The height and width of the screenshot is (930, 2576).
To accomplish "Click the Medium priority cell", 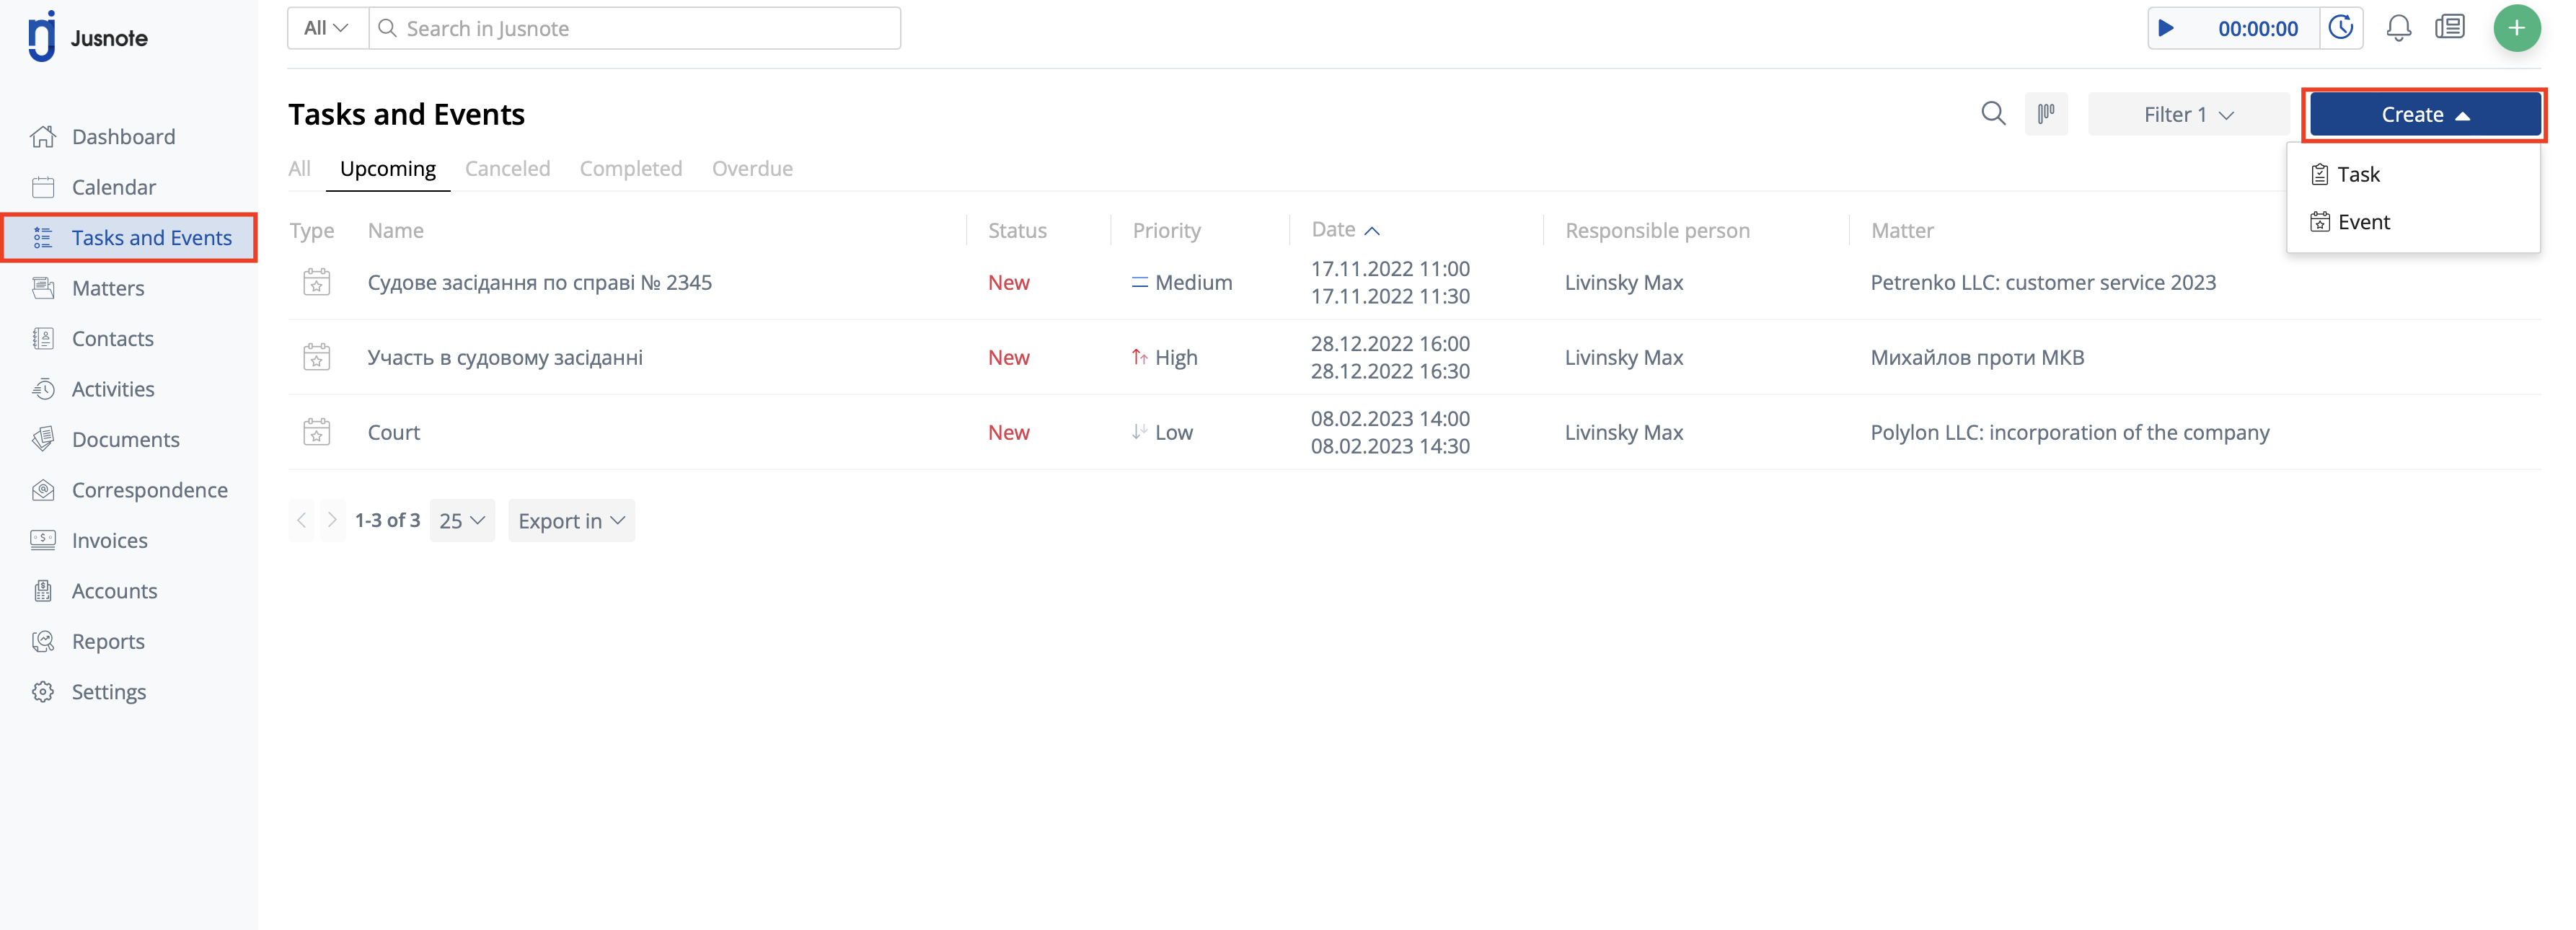I will (1181, 282).
